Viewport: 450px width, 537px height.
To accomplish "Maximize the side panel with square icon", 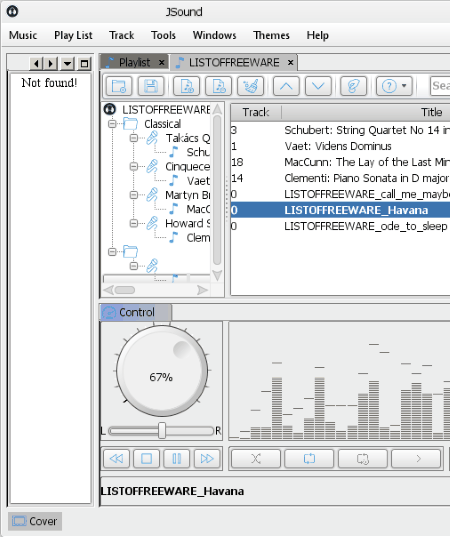I will pos(84,63).
